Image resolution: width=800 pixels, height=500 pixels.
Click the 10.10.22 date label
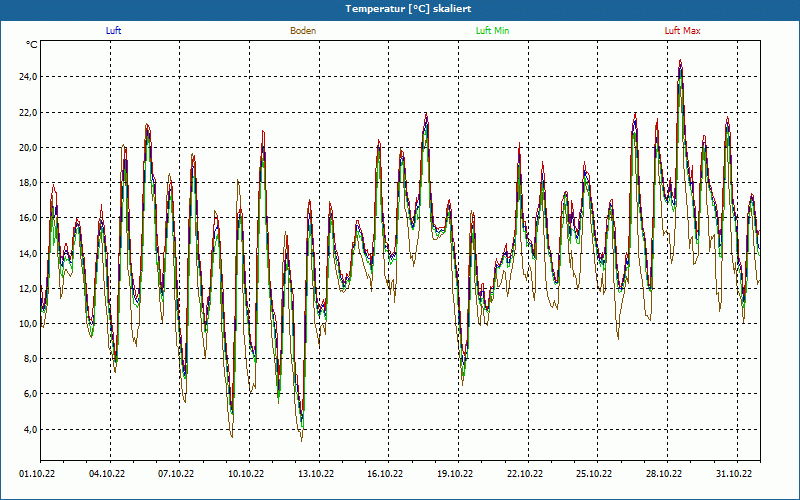246,474
